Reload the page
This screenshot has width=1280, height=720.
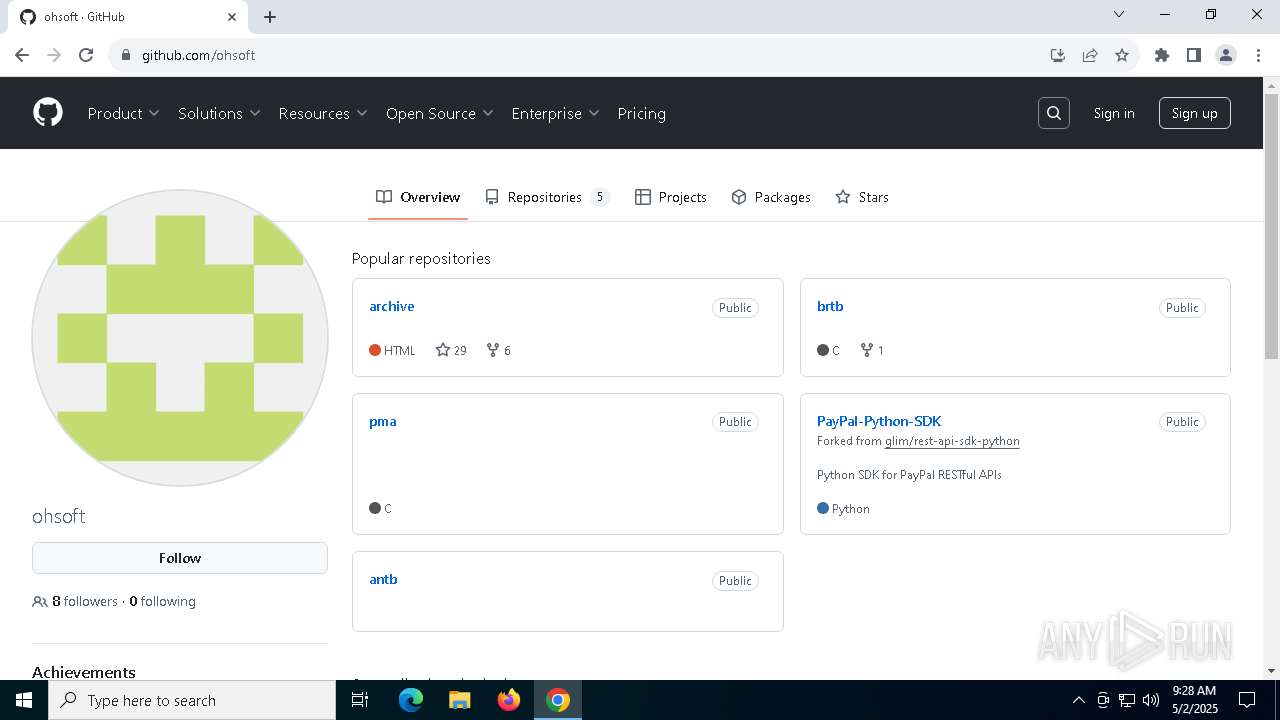86,55
